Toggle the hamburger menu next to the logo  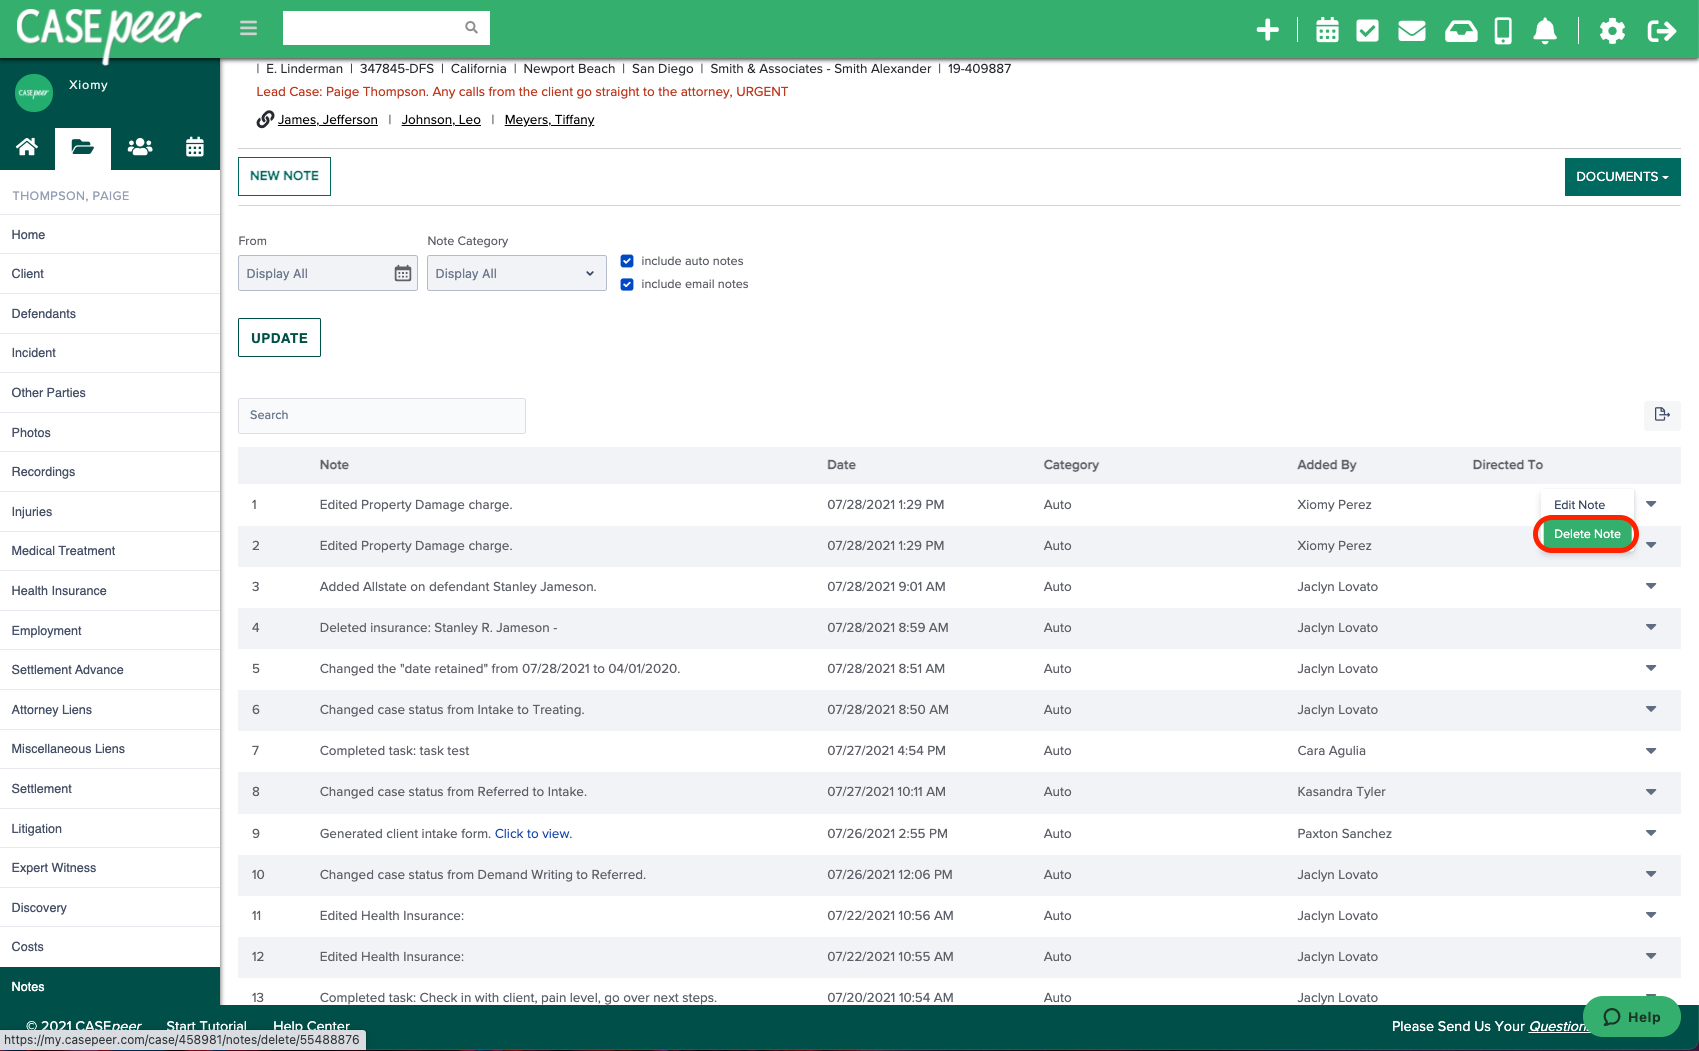pyautogui.click(x=248, y=28)
